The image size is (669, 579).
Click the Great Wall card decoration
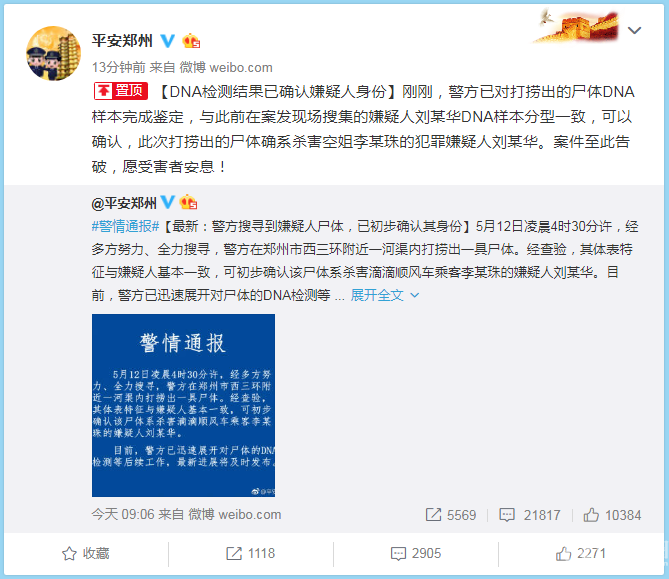(575, 26)
